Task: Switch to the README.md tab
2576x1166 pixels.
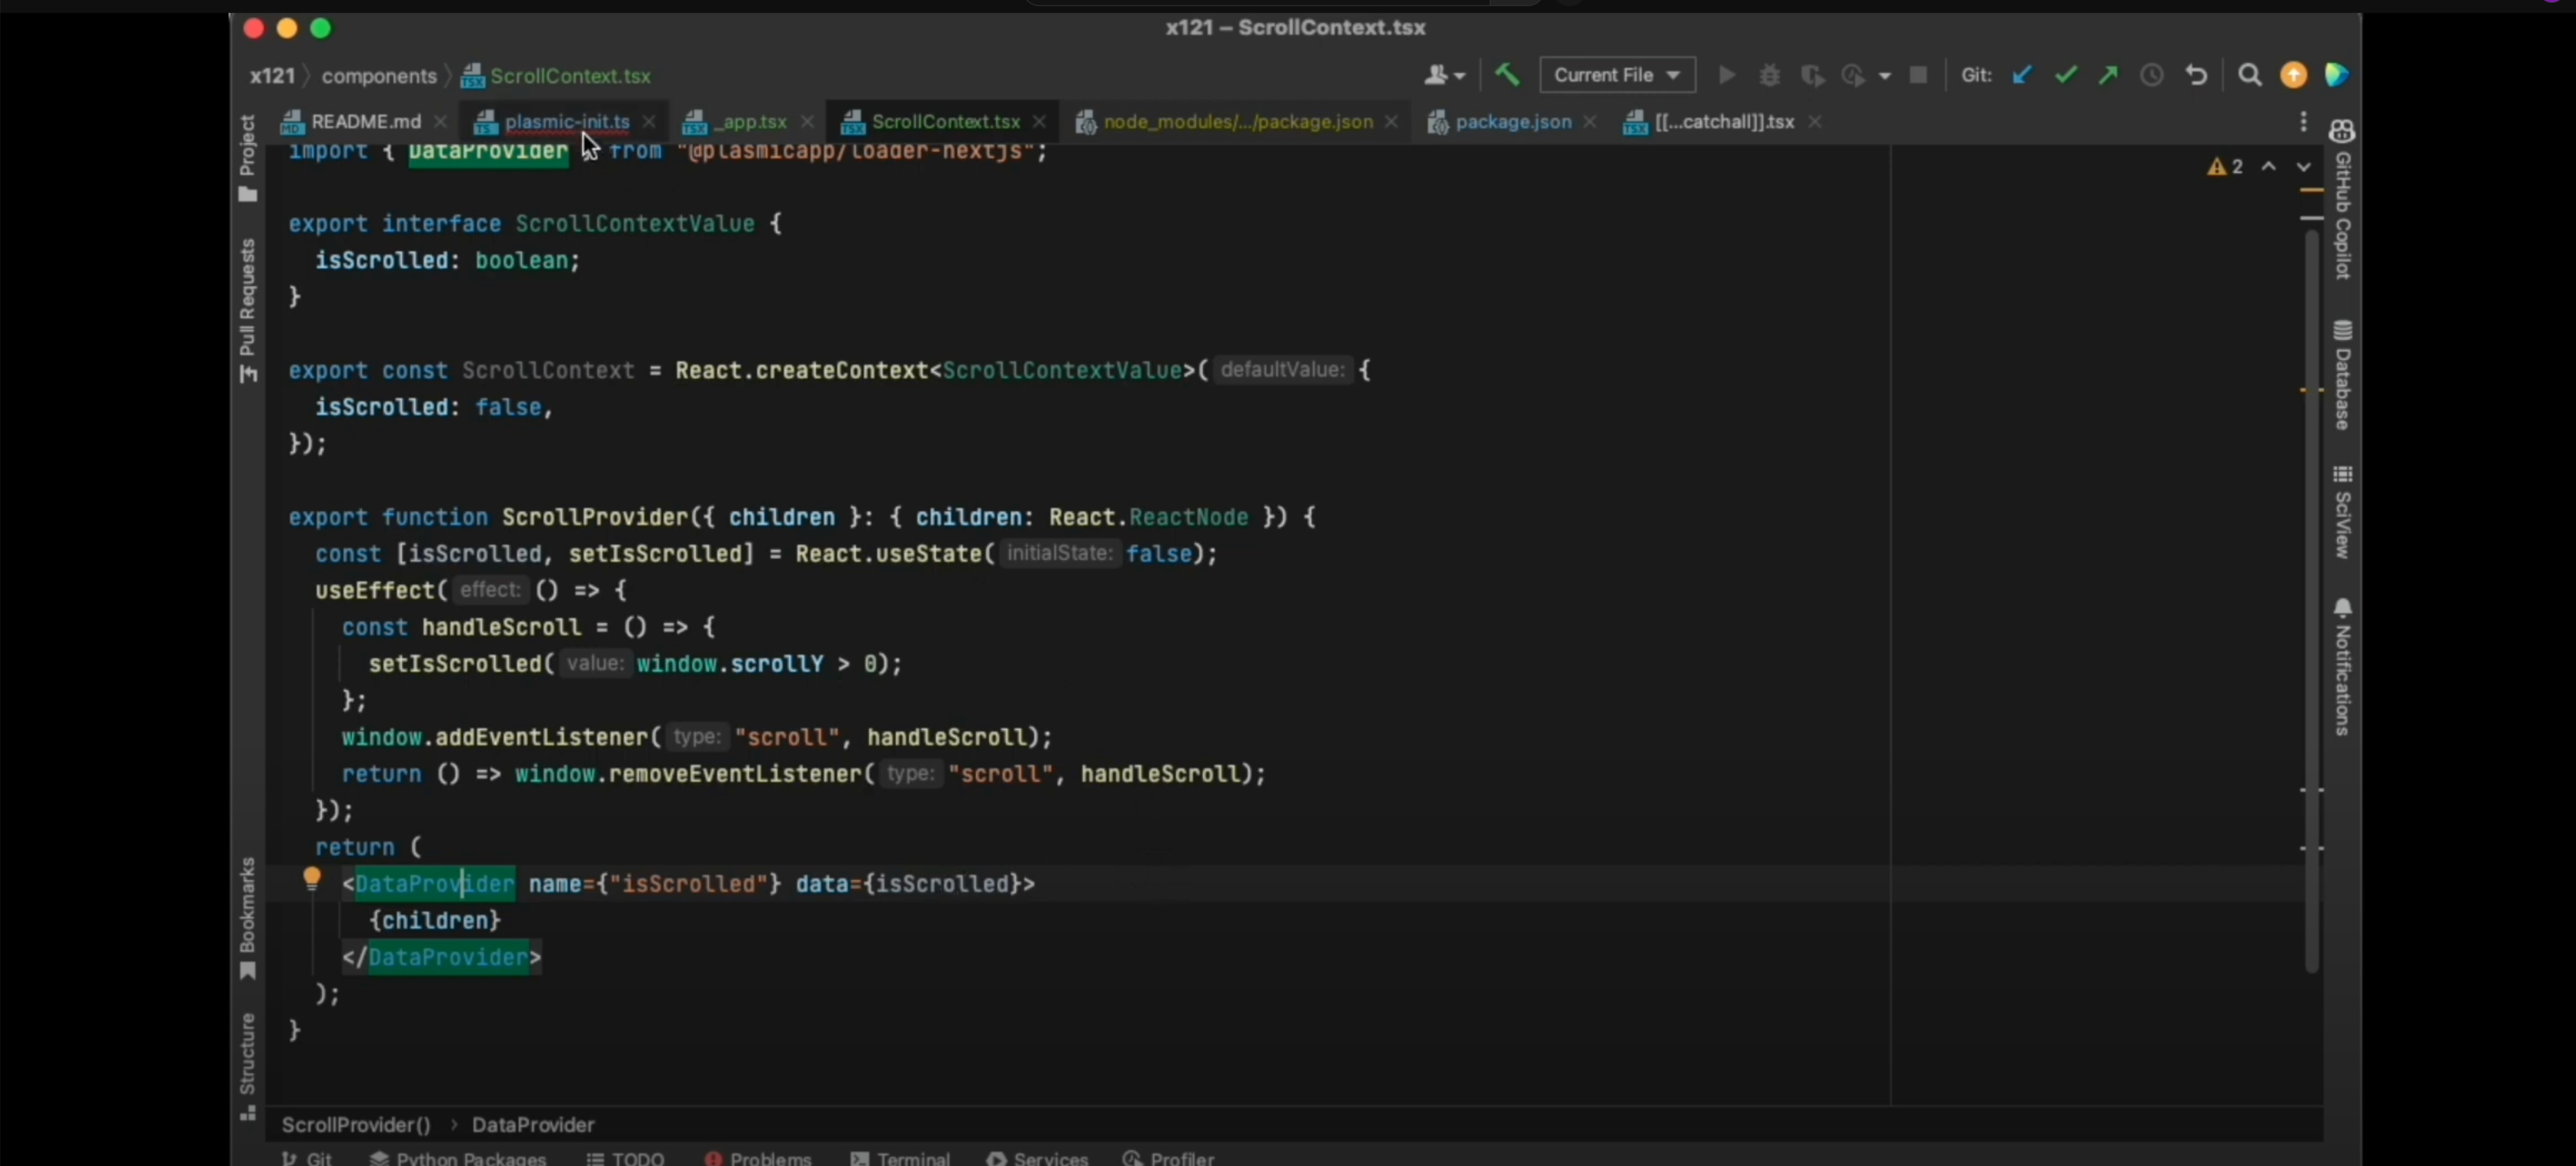Action: (x=365, y=122)
